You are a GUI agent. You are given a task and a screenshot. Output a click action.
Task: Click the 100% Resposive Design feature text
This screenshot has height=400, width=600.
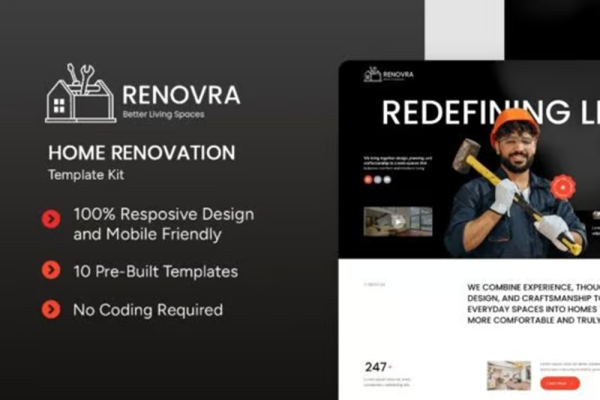tap(164, 224)
